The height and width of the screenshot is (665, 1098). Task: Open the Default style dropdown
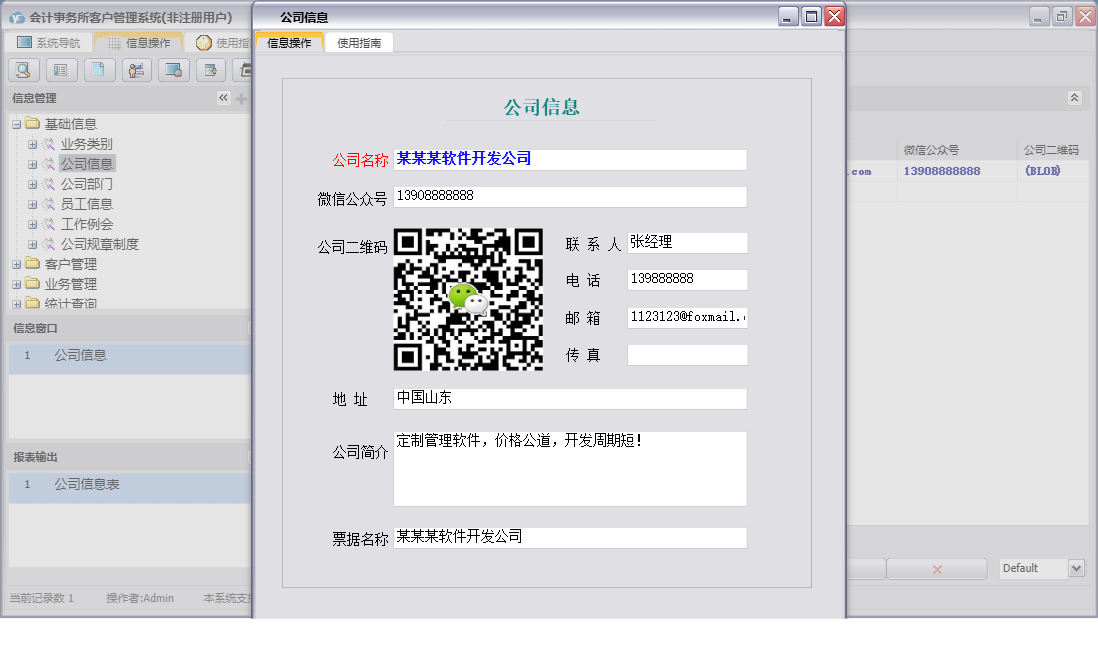click(x=1041, y=567)
